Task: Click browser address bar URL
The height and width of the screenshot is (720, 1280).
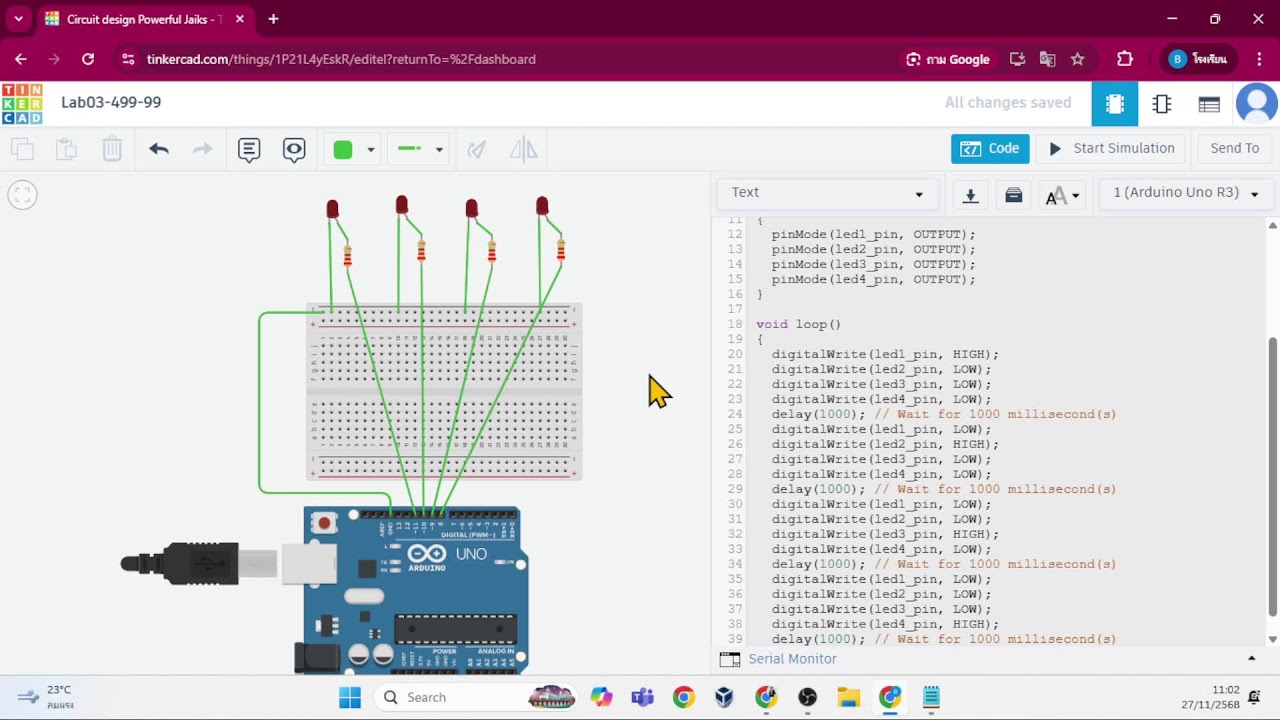Action: [341, 59]
